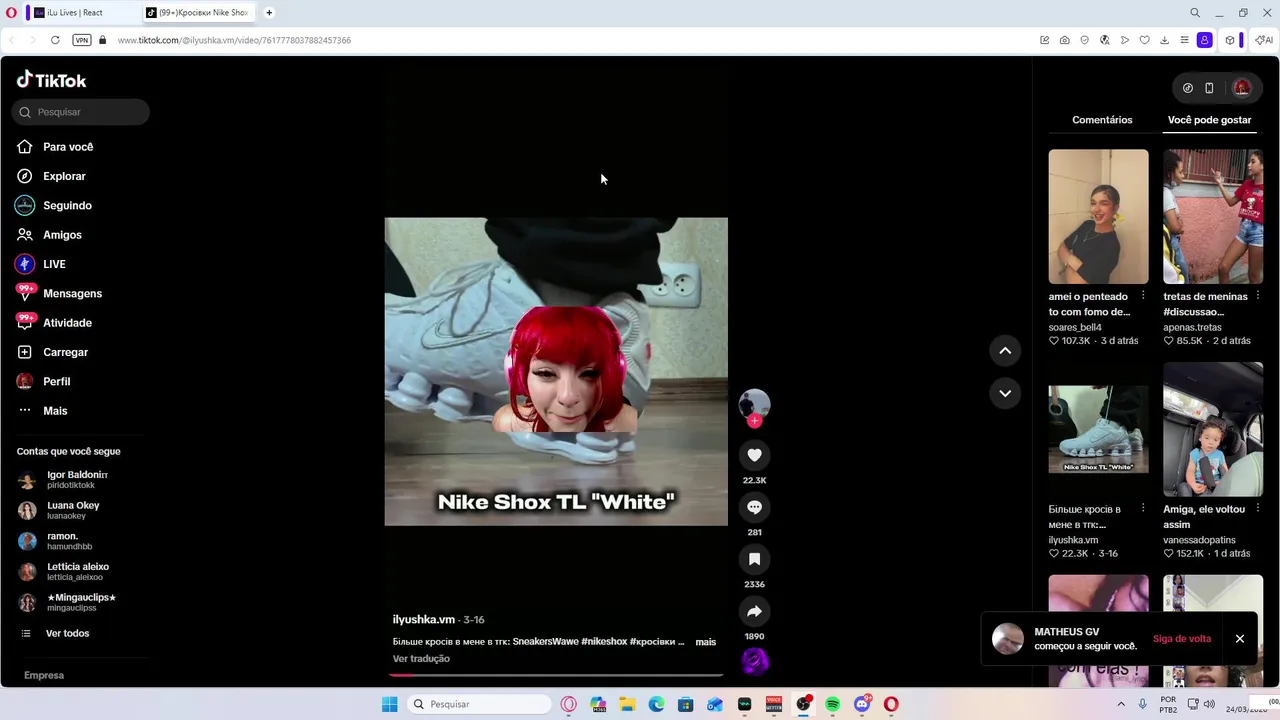Viewport: 1280px width, 720px height.
Task: Open the #nikeshox hashtag link
Action: (604, 642)
